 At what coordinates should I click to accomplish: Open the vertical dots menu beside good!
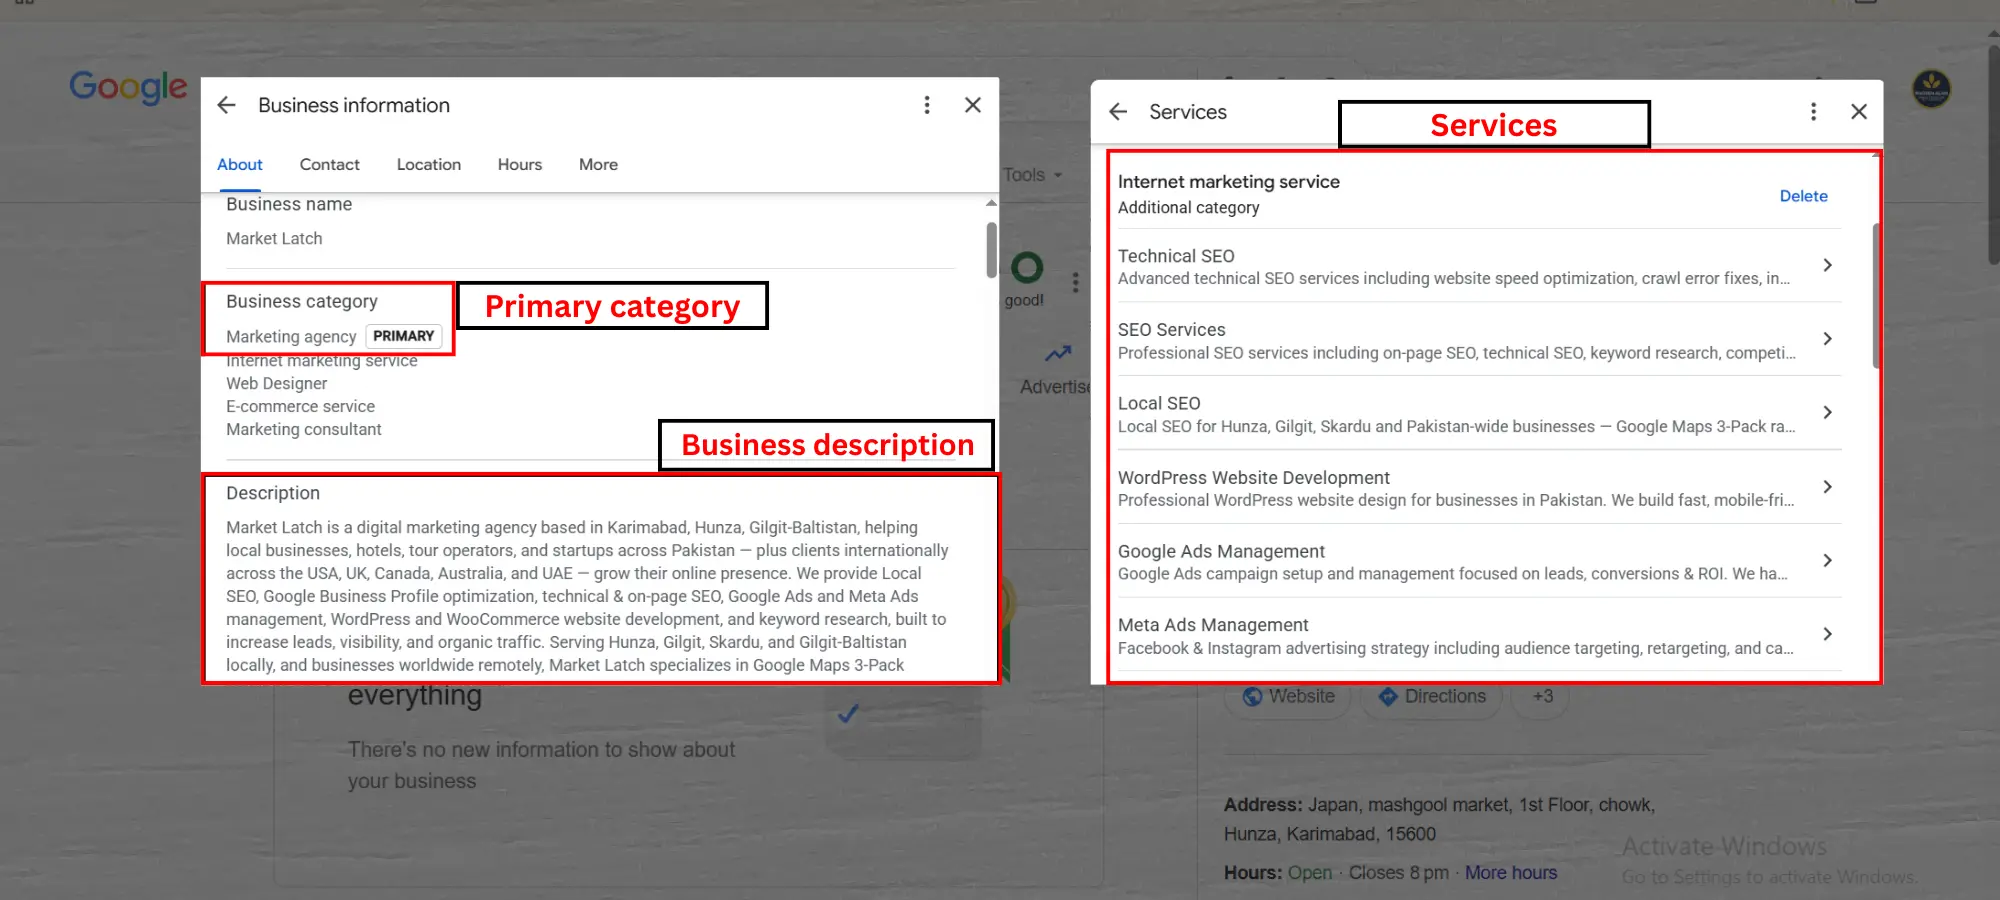1075,283
